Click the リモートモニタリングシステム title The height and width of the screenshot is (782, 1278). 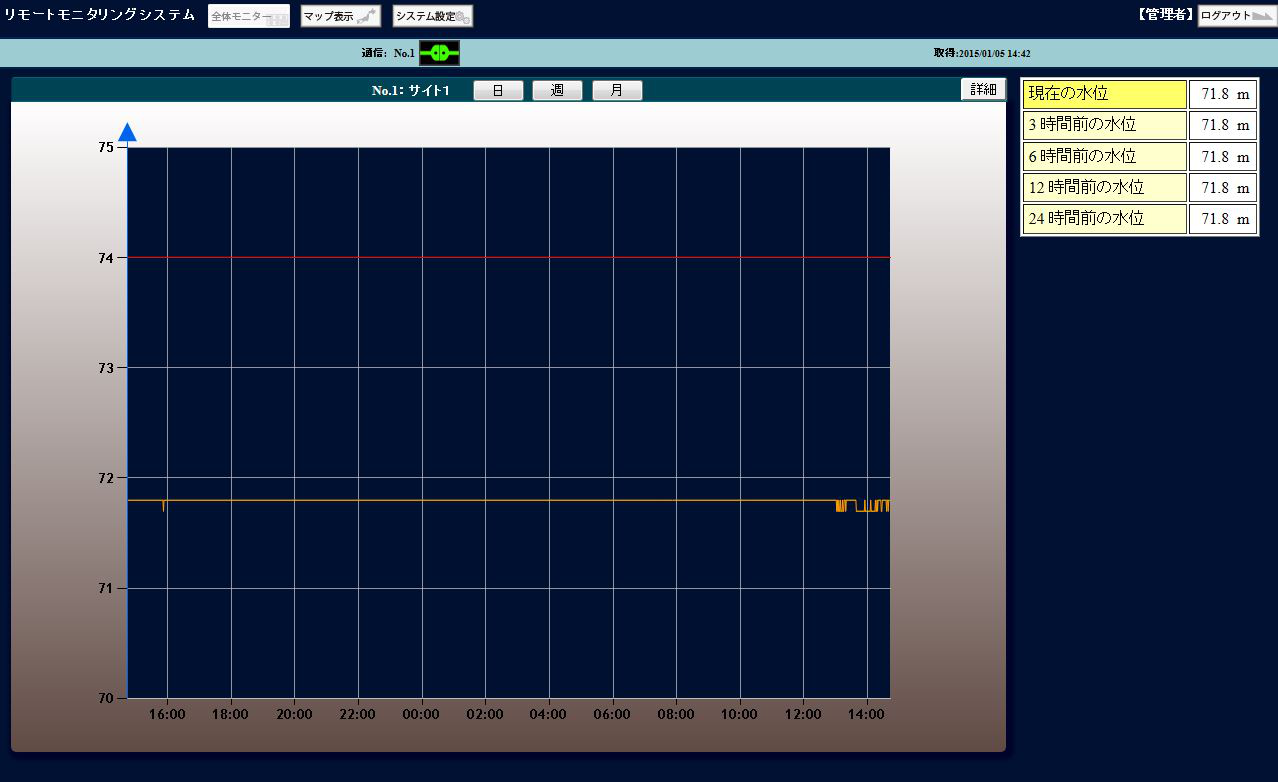(x=100, y=15)
